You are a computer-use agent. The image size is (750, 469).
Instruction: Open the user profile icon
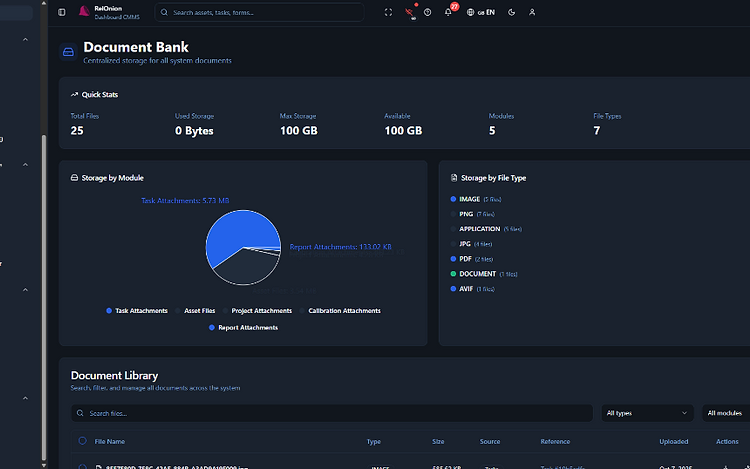pyautogui.click(x=532, y=12)
